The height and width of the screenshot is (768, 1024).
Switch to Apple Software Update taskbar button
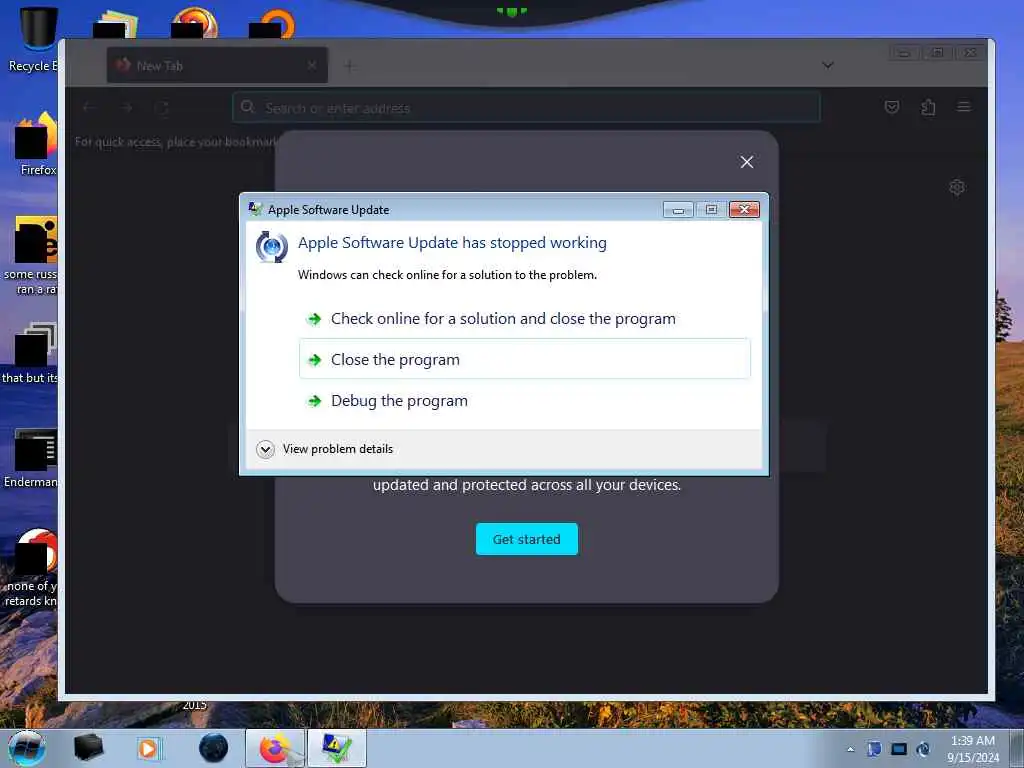(336, 748)
